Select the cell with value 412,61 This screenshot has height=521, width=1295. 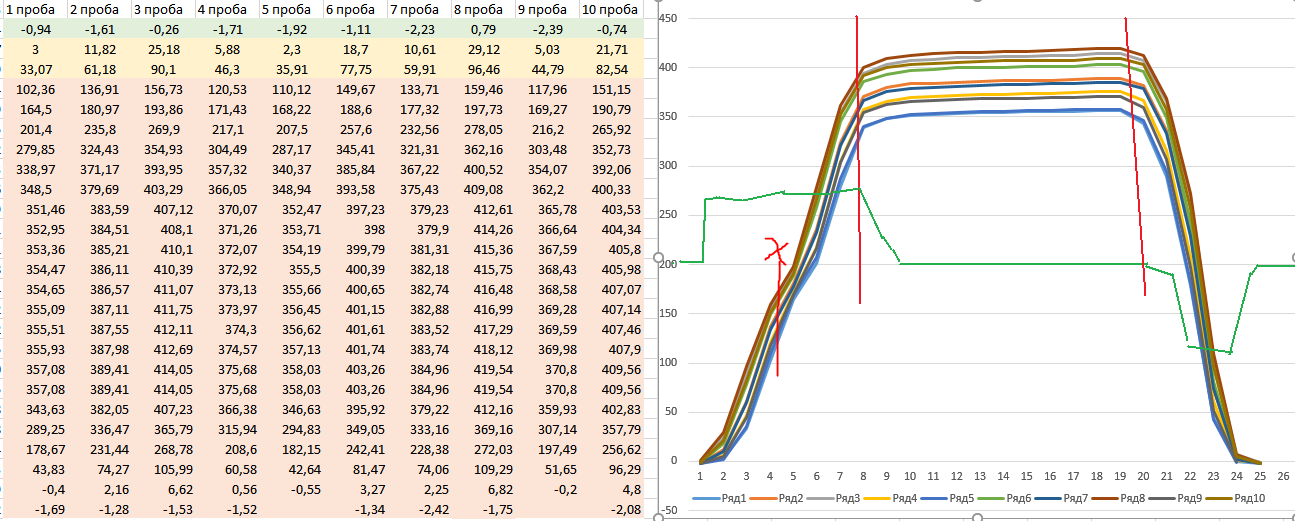pyautogui.click(x=483, y=209)
